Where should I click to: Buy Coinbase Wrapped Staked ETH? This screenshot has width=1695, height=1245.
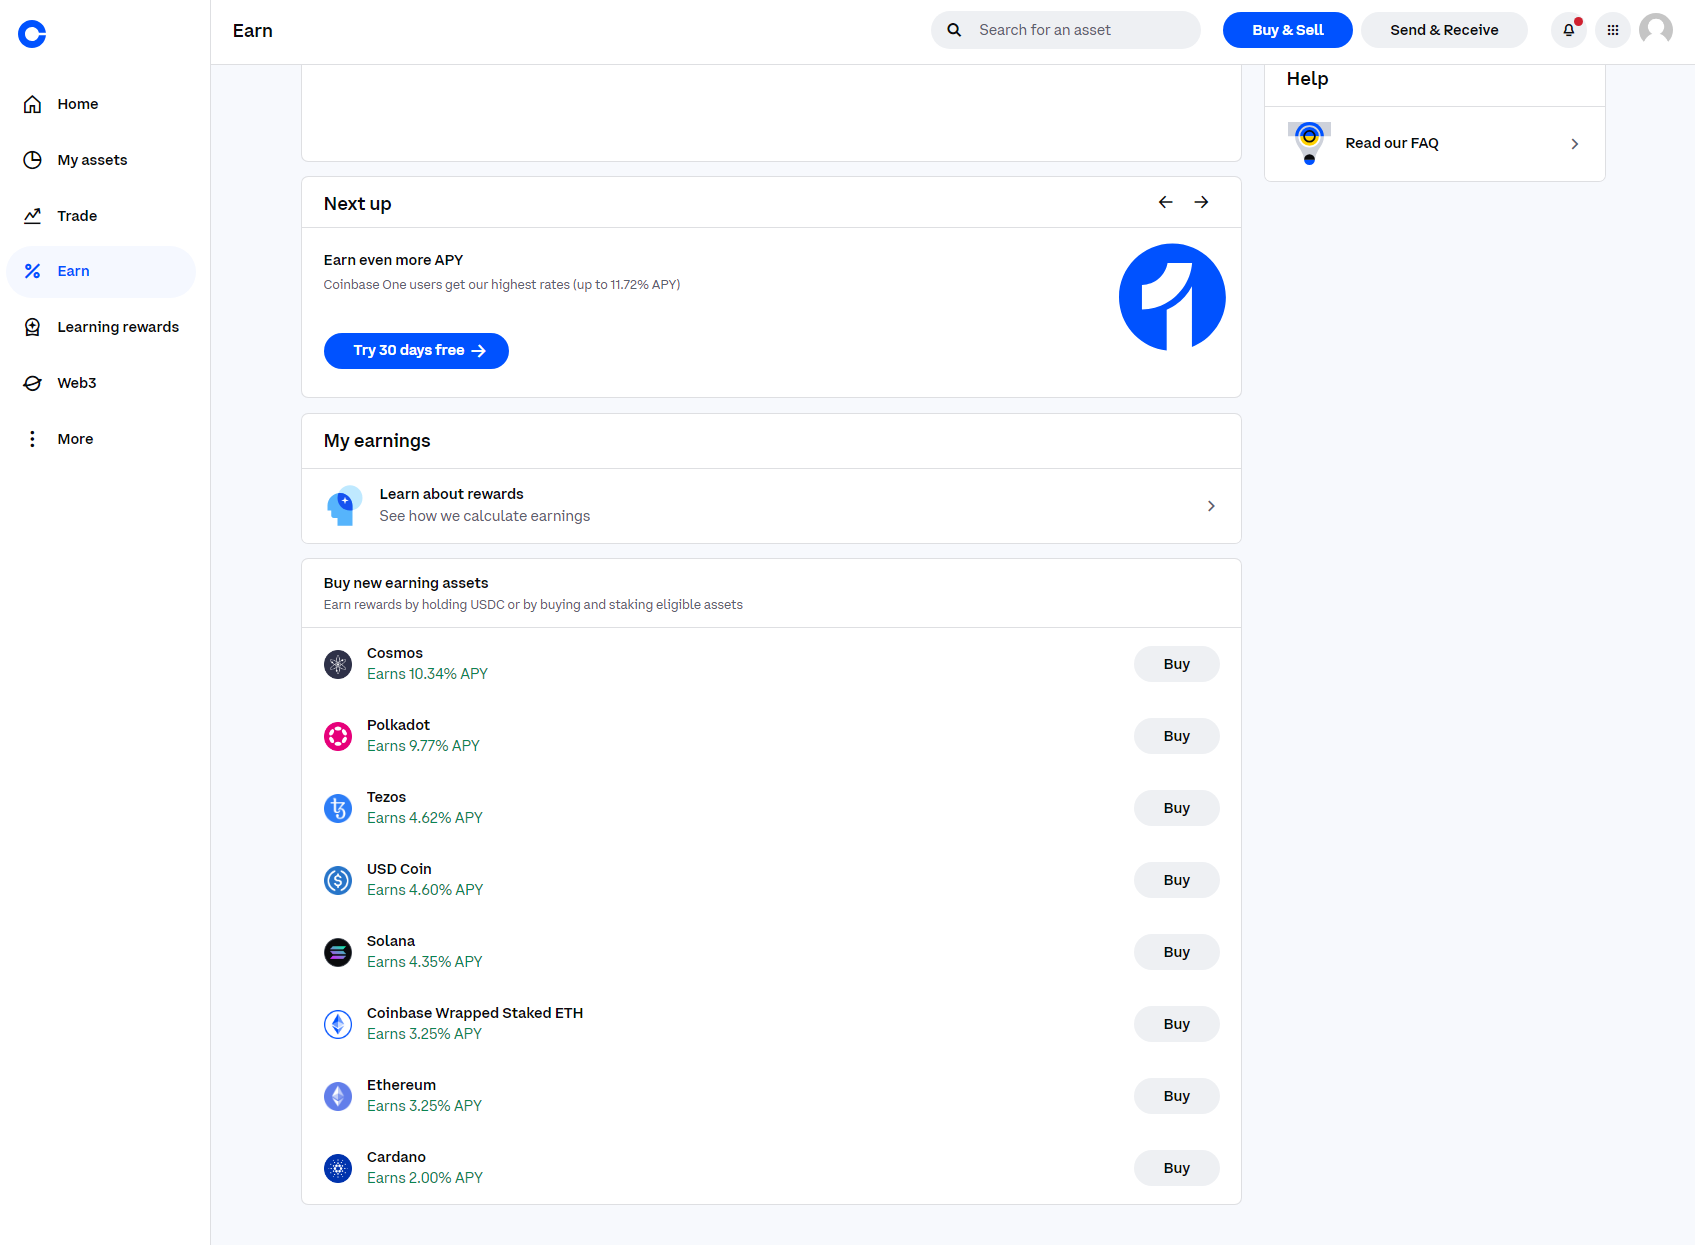1177,1024
